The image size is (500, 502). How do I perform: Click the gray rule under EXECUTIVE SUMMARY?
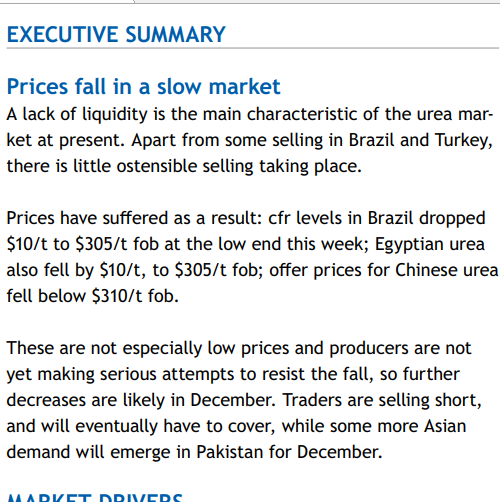click(x=253, y=48)
